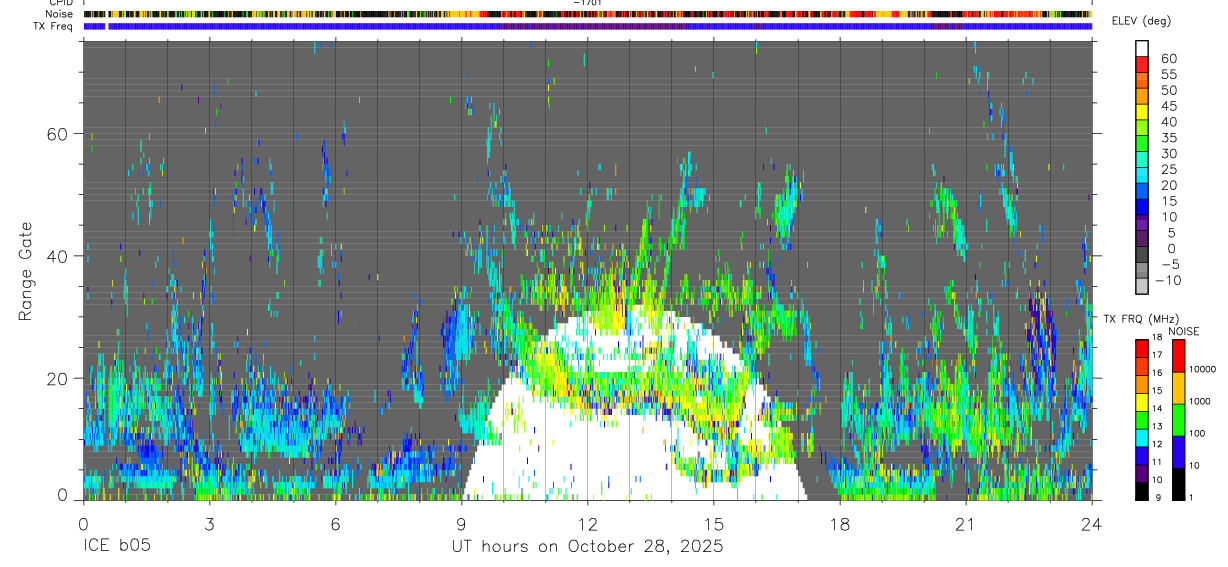The height and width of the screenshot is (567, 1228).
Task: Click ELEV legend value '45'
Action: pos(1169,106)
